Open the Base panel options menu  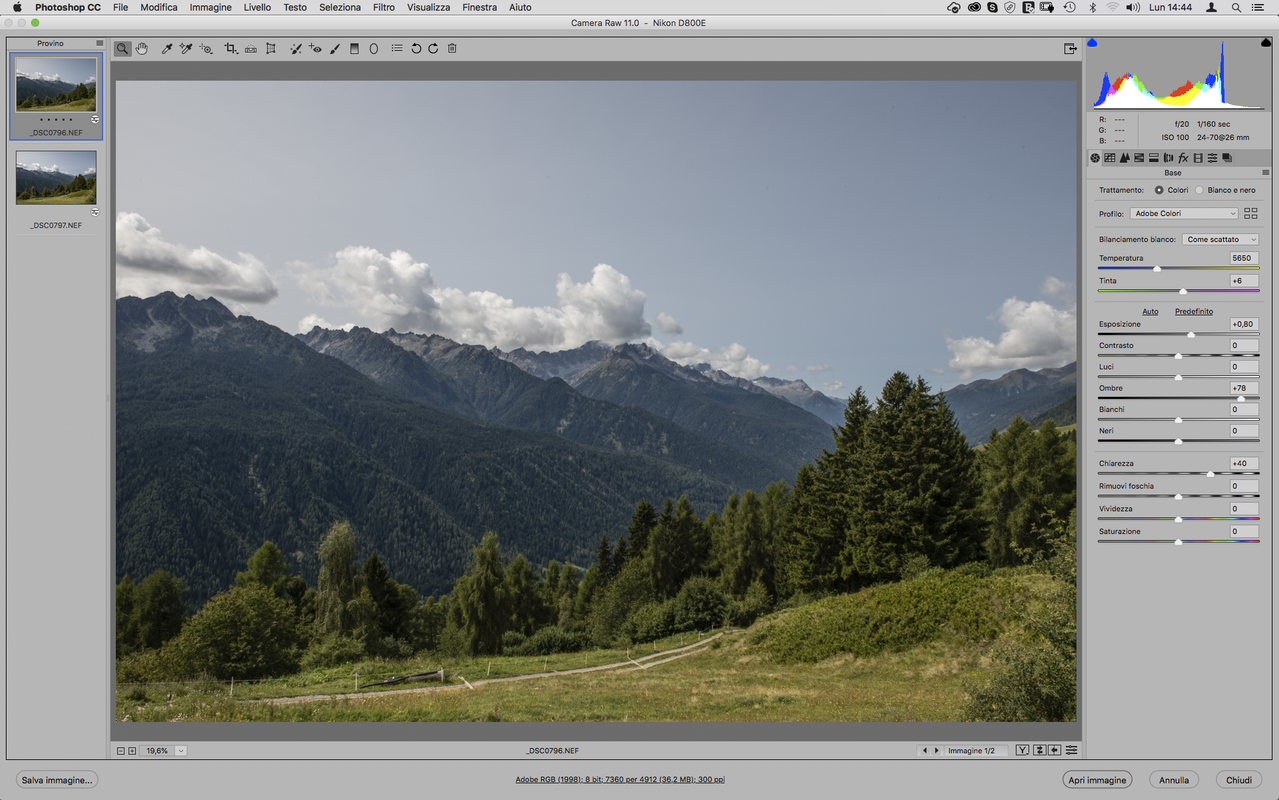pyautogui.click(x=1265, y=173)
